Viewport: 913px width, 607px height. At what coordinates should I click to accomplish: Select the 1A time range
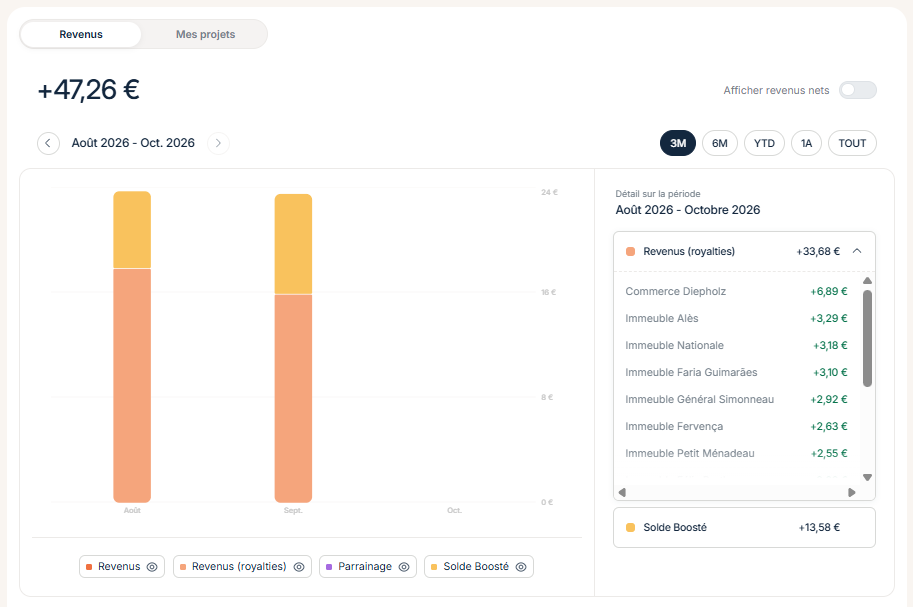coord(806,143)
